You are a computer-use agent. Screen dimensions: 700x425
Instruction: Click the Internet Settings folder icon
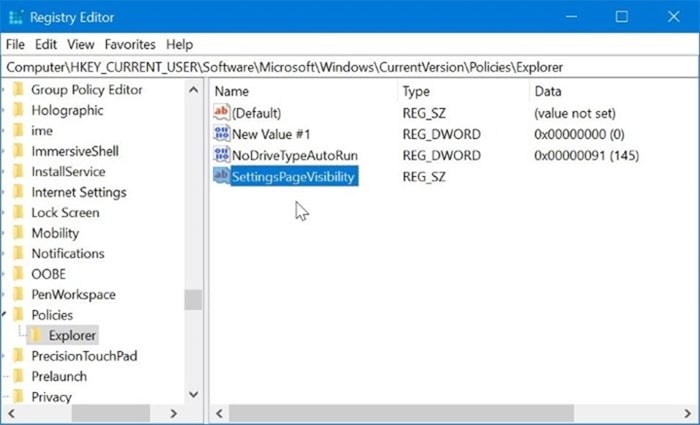(x=18, y=192)
